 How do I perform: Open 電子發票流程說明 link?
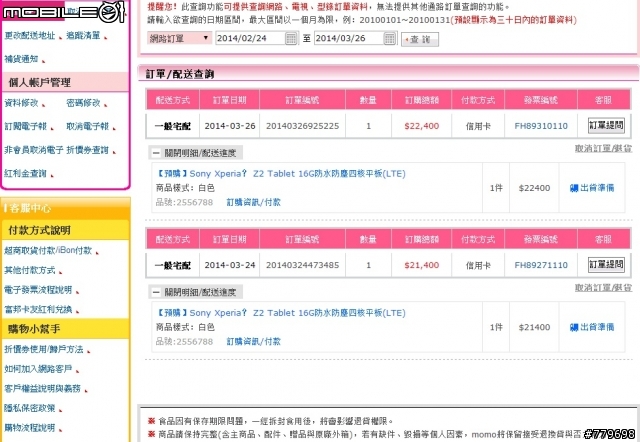tap(38, 290)
